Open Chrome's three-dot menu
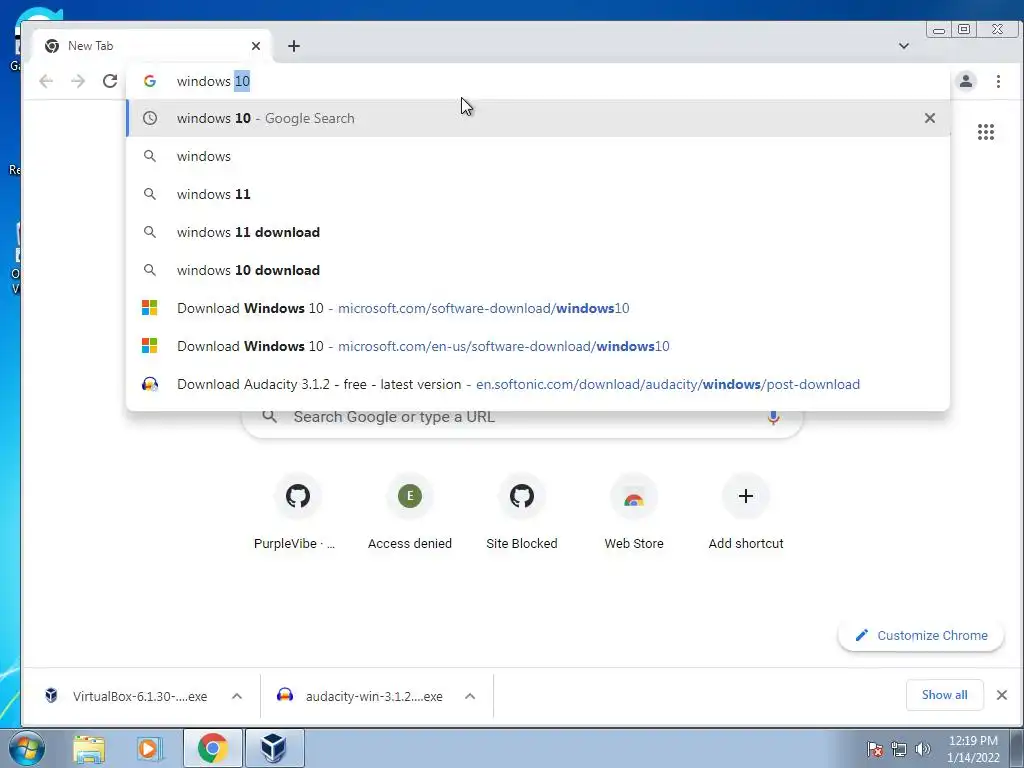This screenshot has width=1024, height=768. 998,81
